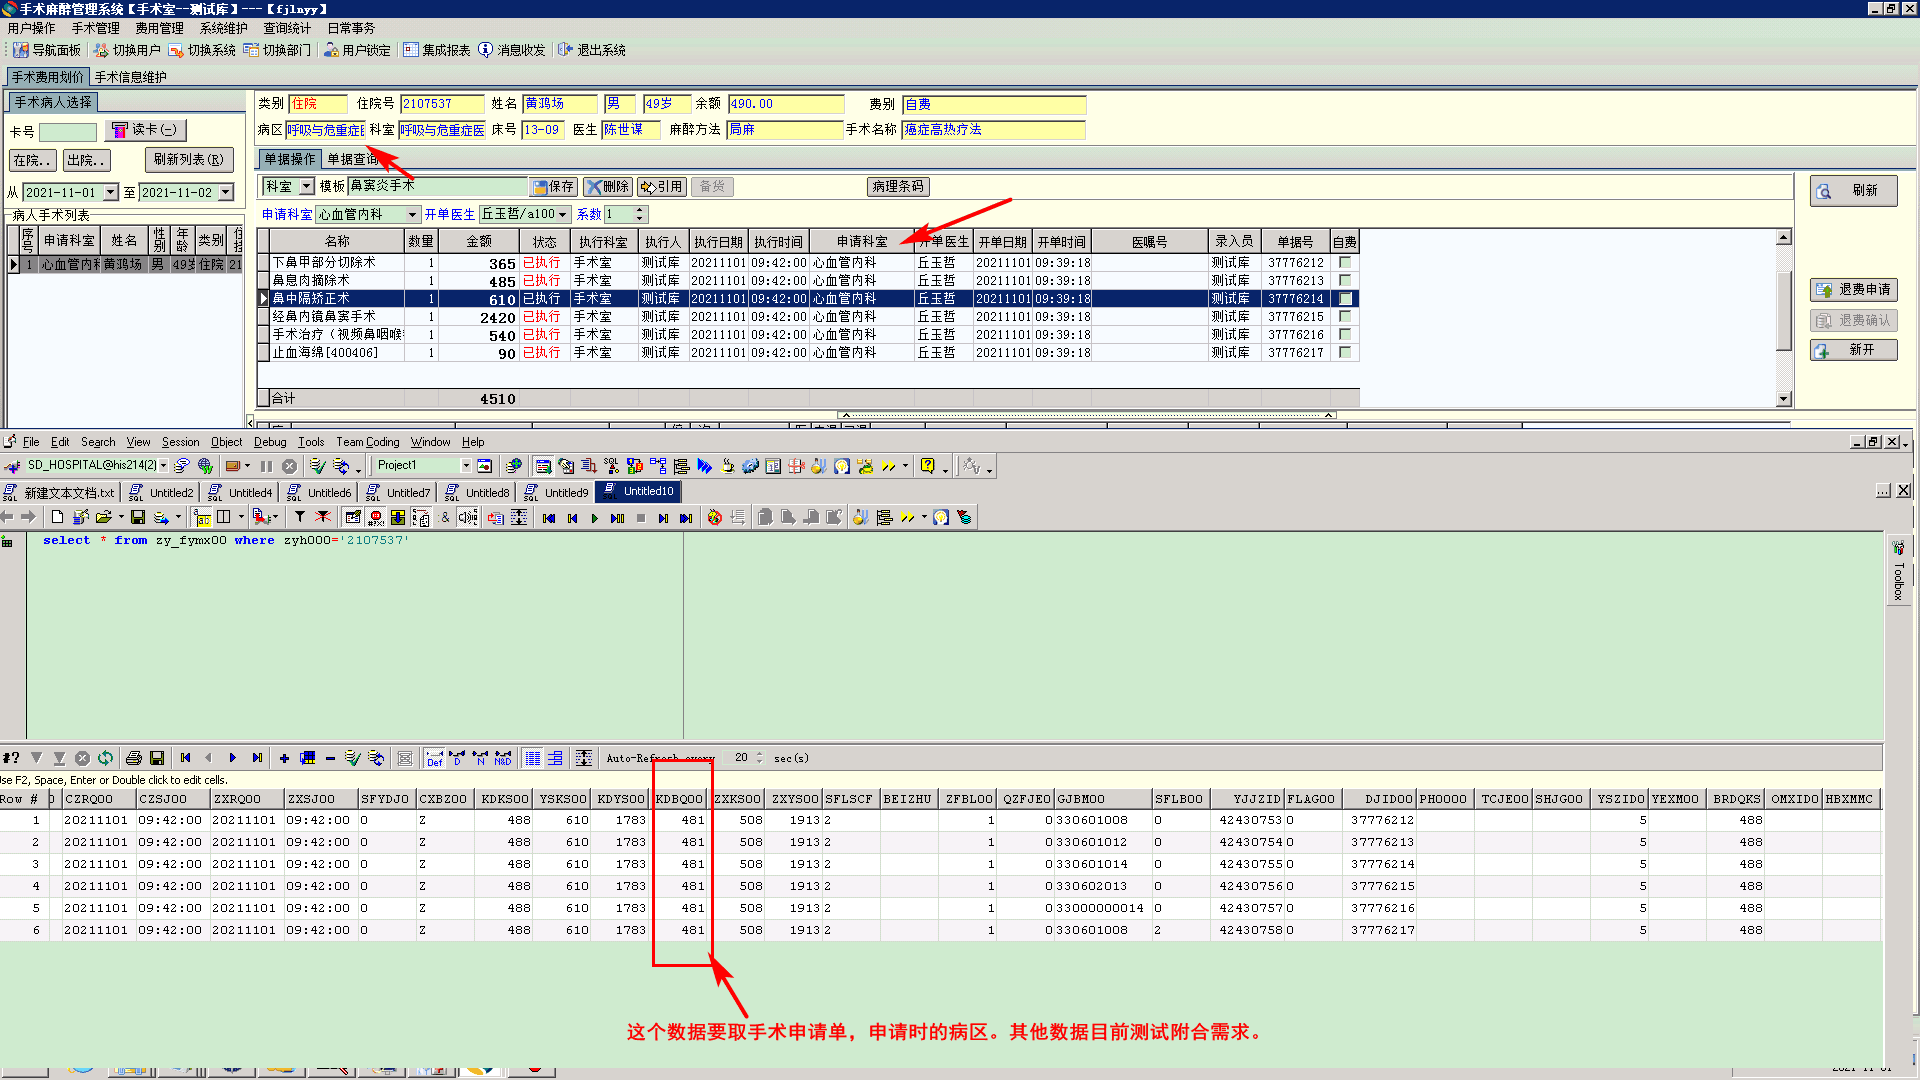Click the 退费申请 button
The width and height of the screenshot is (1920, 1080).
coord(1853,290)
